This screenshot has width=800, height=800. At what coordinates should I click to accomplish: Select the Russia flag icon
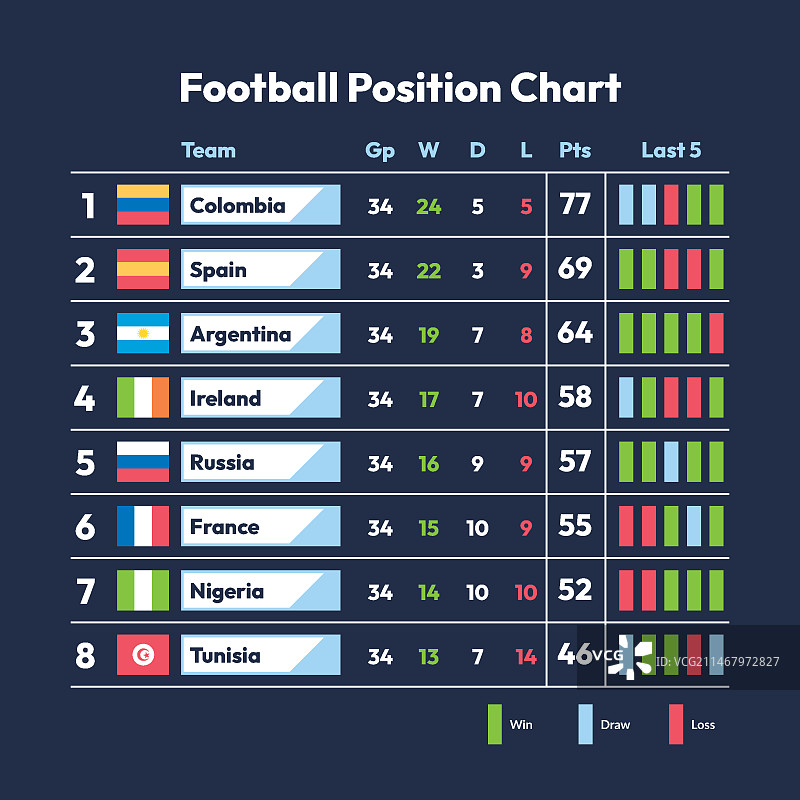[143, 462]
